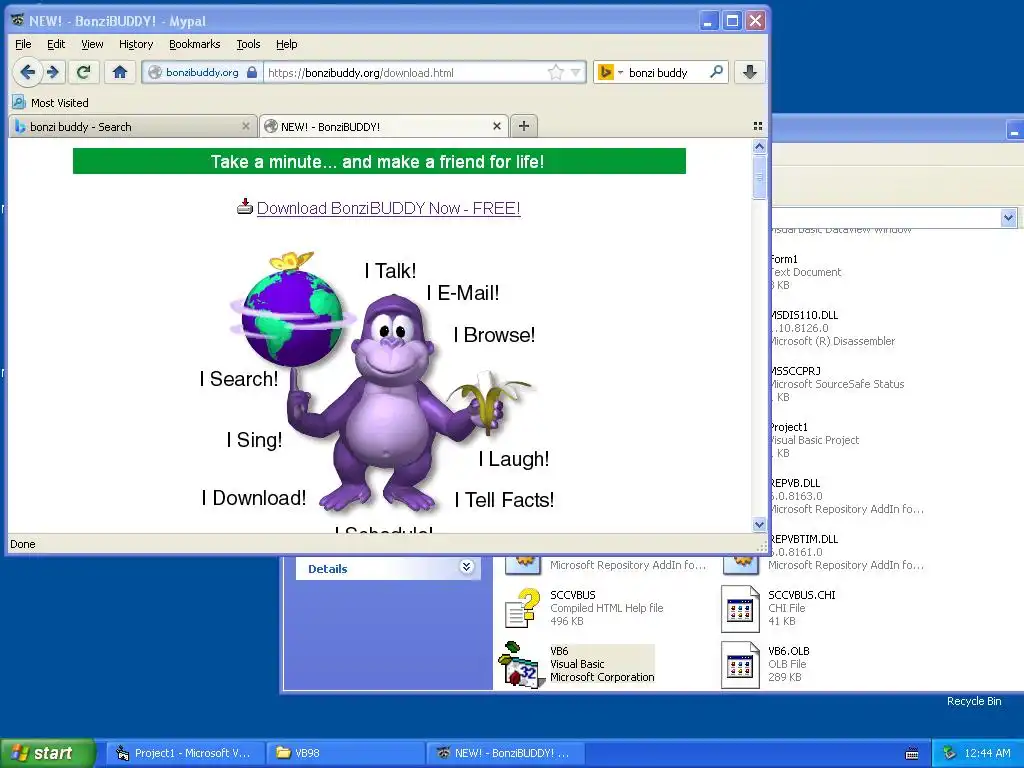Open the File menu
Viewport: 1024px width, 768px height.
point(23,44)
